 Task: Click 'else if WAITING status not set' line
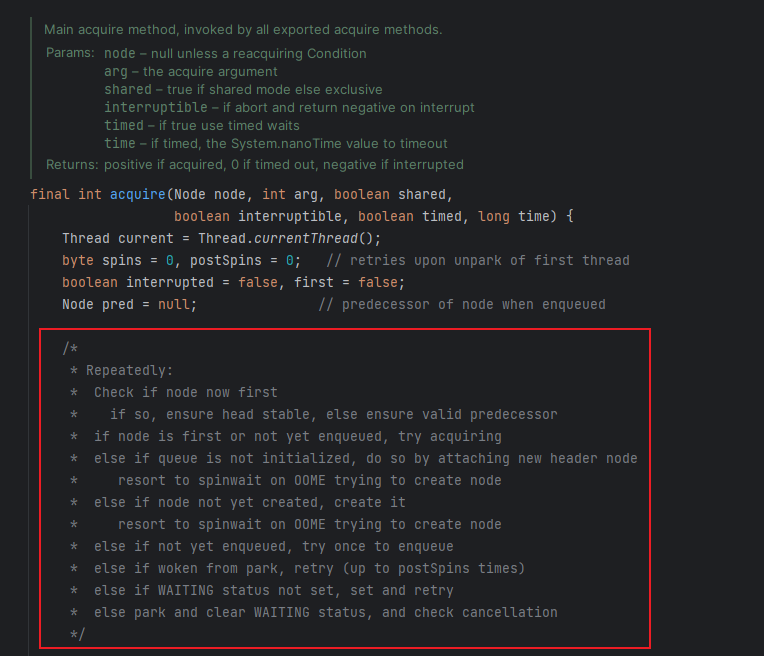coord(273,590)
